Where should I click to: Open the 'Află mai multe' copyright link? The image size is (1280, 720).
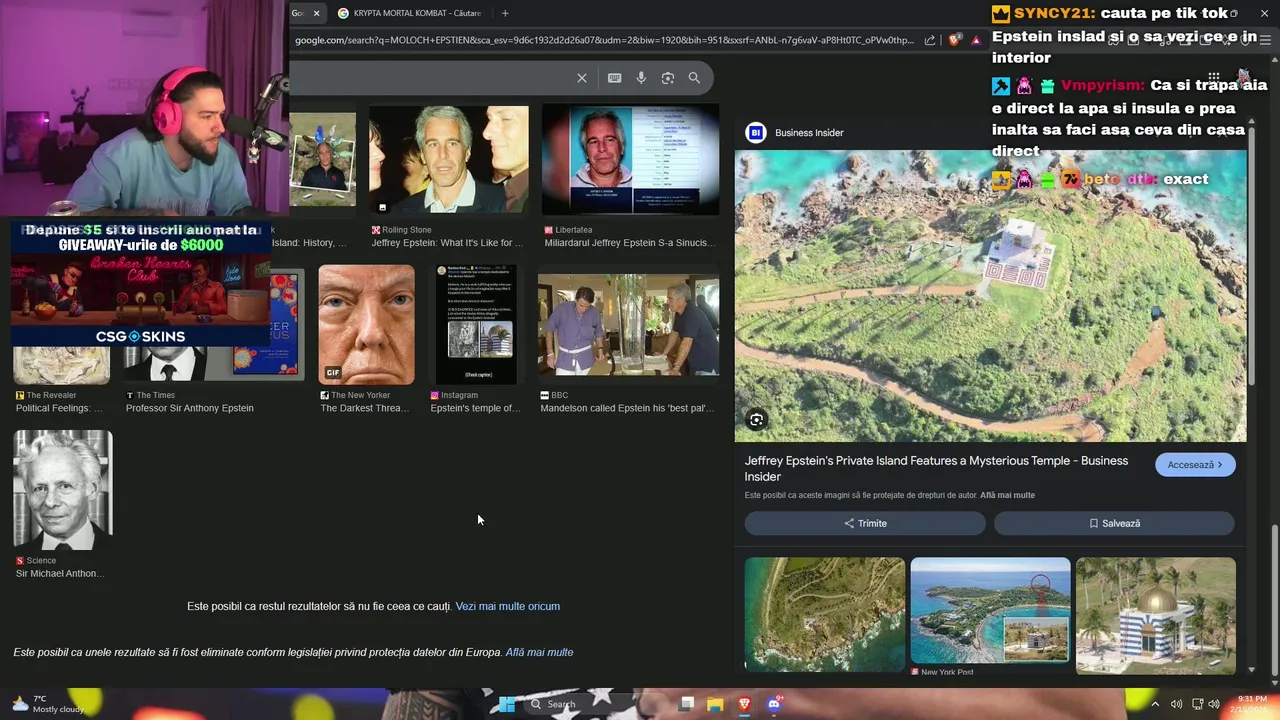coord(1007,495)
